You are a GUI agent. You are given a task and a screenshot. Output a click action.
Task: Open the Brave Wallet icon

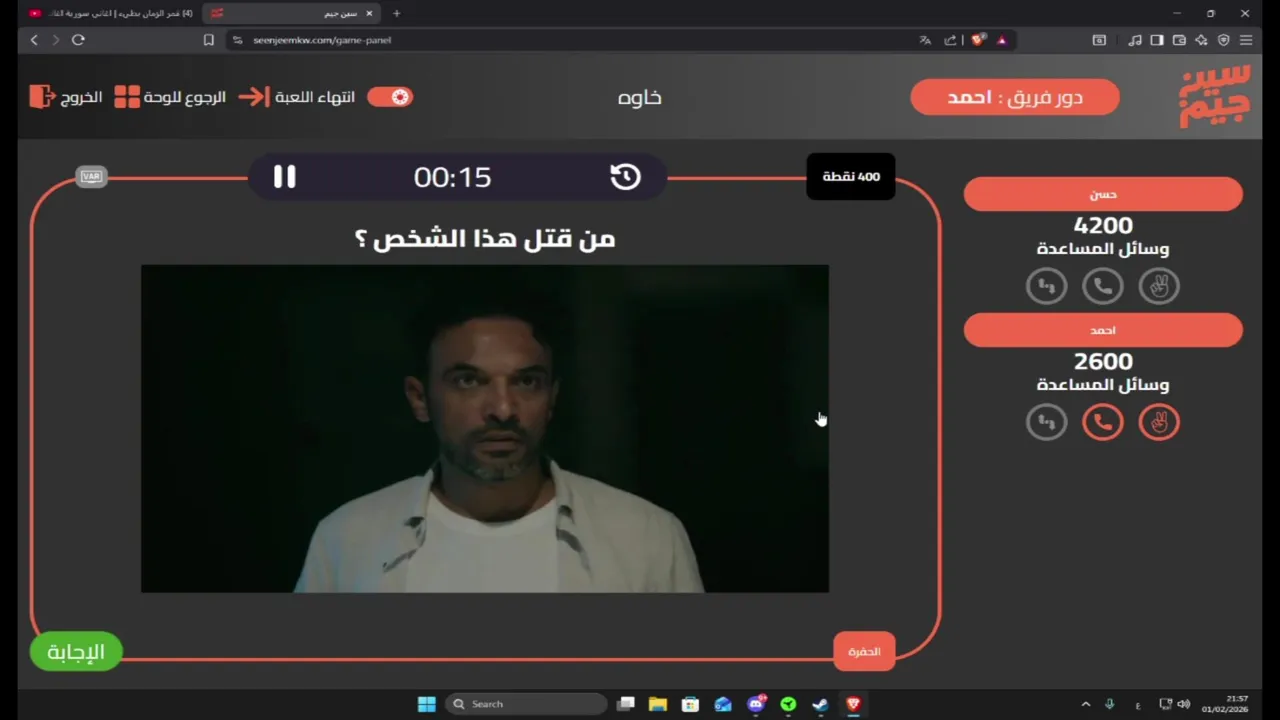click(1179, 40)
